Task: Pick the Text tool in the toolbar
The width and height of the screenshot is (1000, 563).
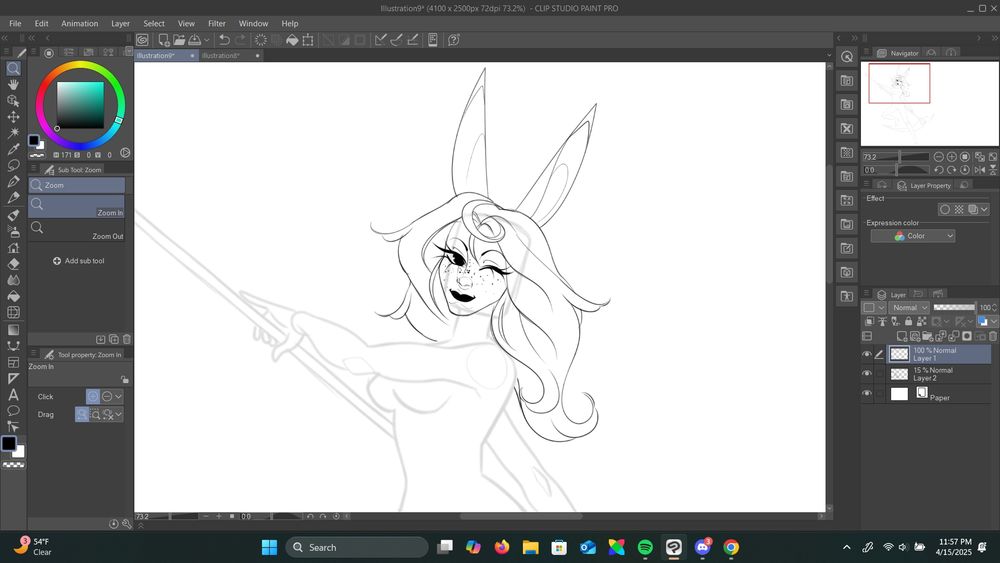Action: pyautogui.click(x=14, y=394)
